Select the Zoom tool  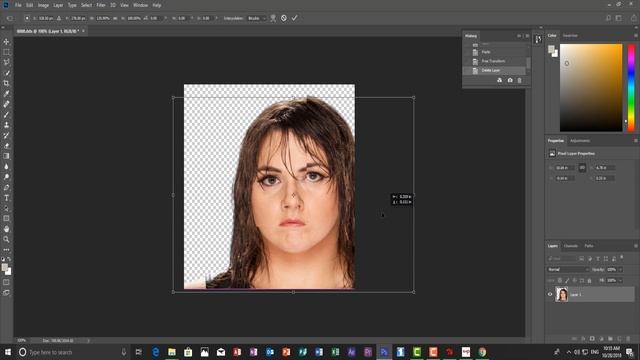[x=7, y=240]
